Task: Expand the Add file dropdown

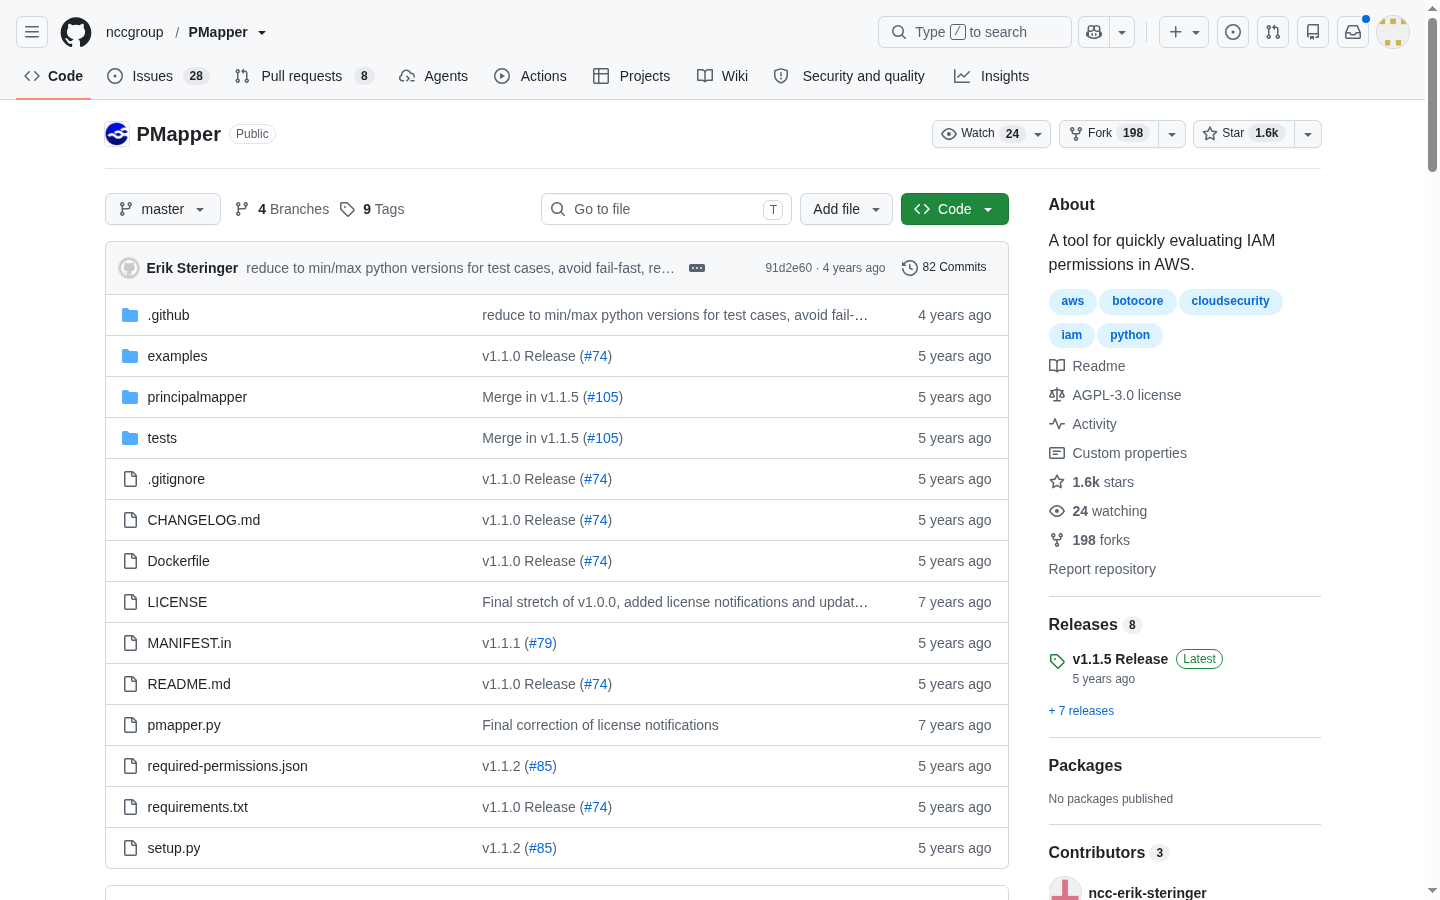Action: click(846, 209)
